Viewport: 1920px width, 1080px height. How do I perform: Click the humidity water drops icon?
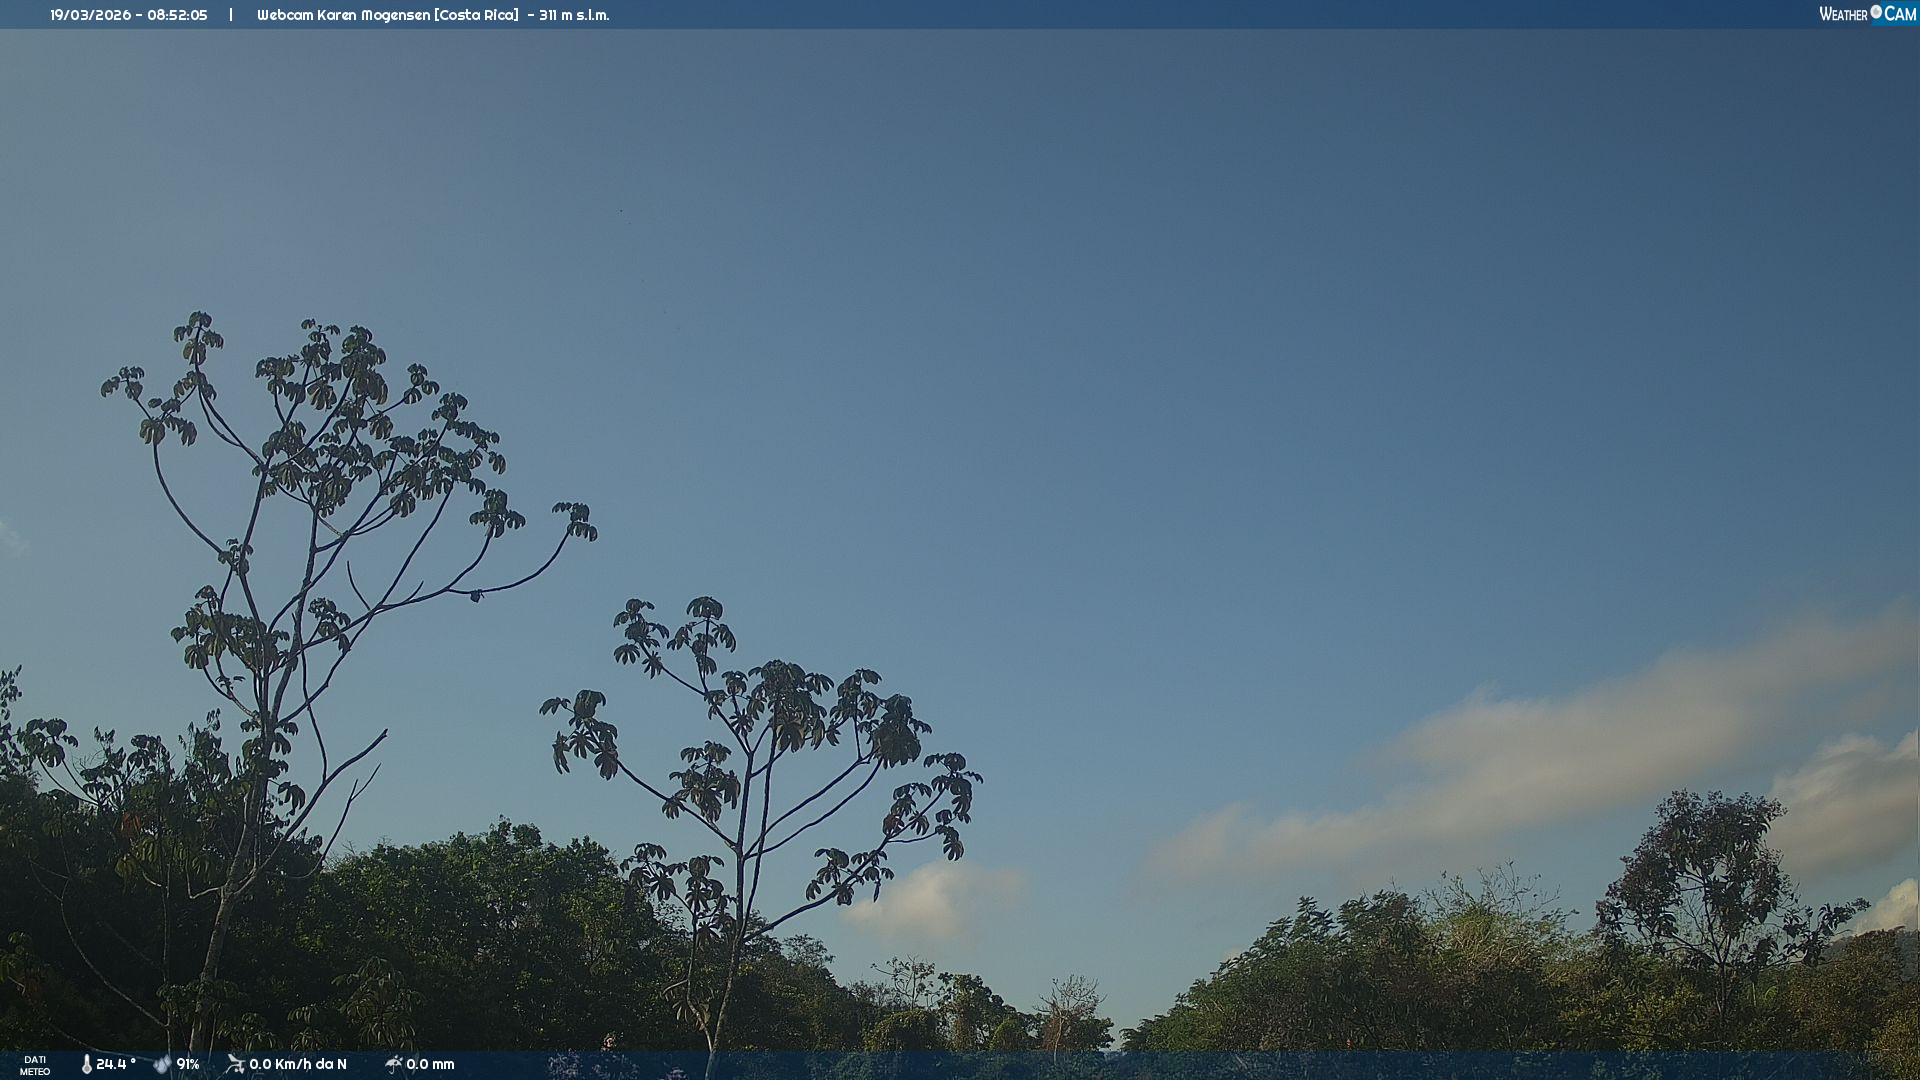[x=162, y=1065]
